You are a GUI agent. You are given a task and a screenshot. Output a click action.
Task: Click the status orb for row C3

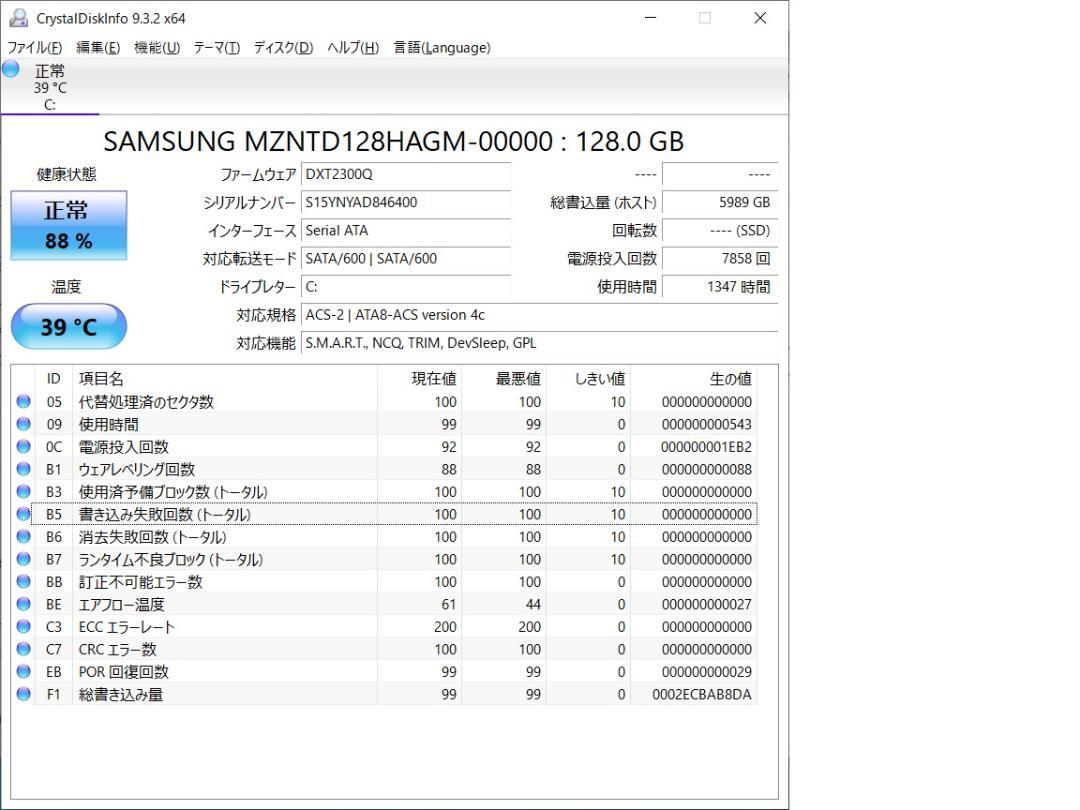coord(23,627)
